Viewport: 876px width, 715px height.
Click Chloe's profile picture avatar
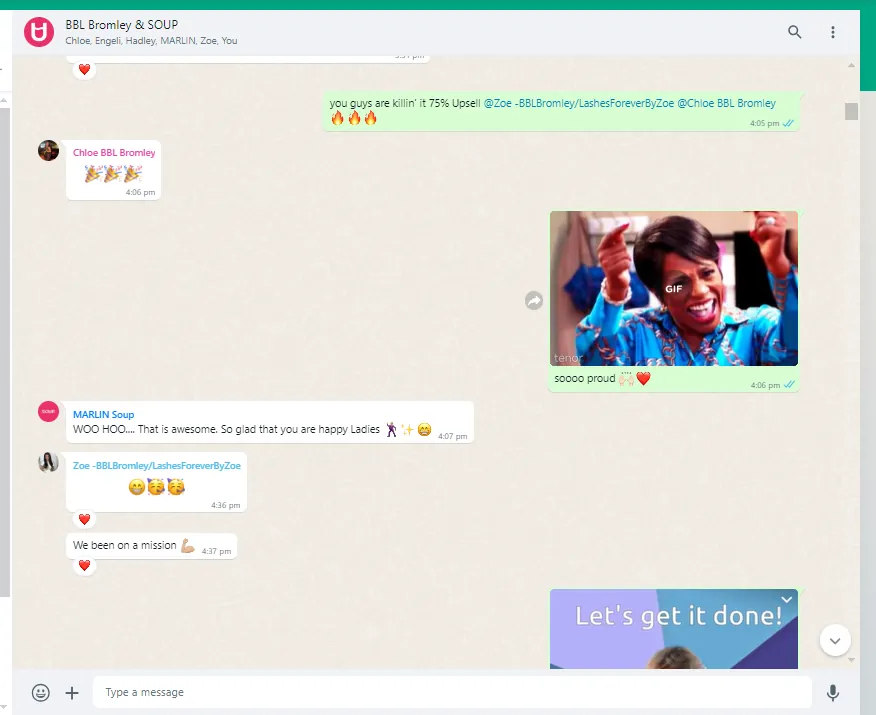coord(49,150)
